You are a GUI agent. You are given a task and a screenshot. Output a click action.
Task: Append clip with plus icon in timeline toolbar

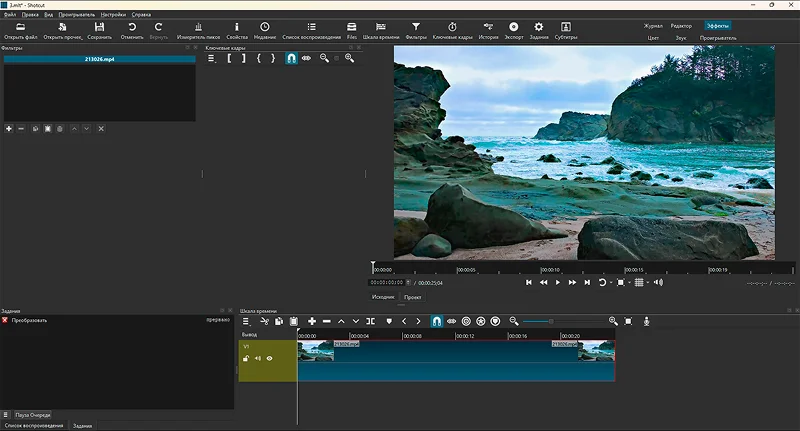coord(312,321)
